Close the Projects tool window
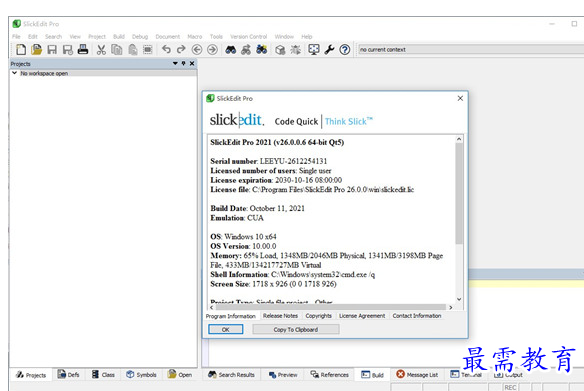 tap(192, 63)
